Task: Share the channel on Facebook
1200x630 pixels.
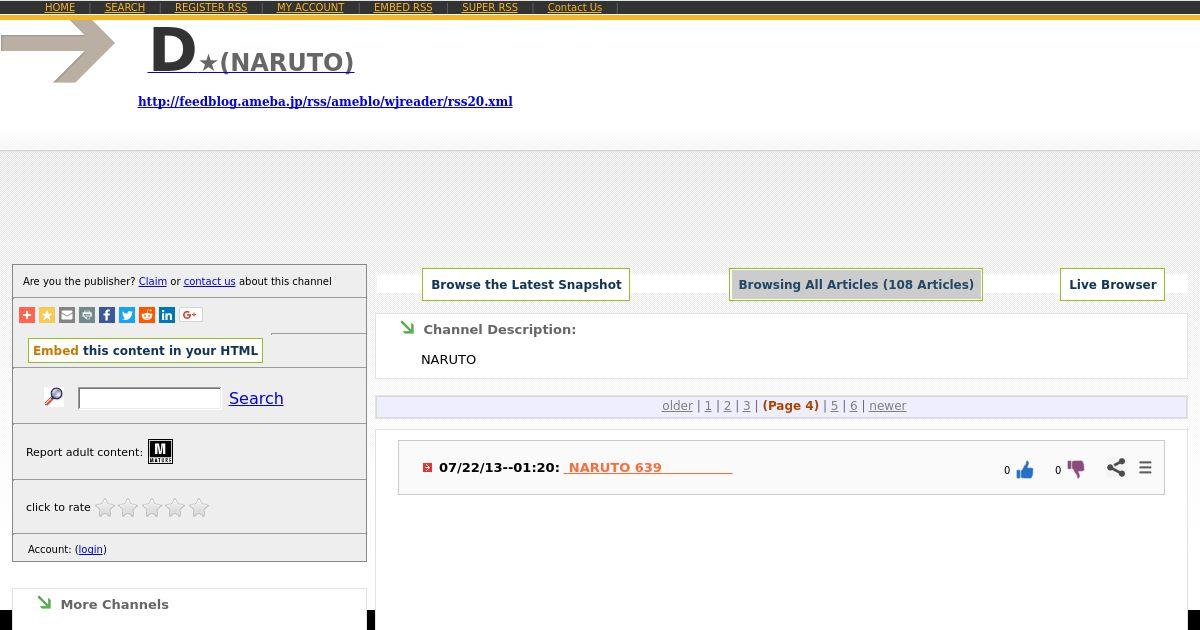Action: [x=107, y=315]
